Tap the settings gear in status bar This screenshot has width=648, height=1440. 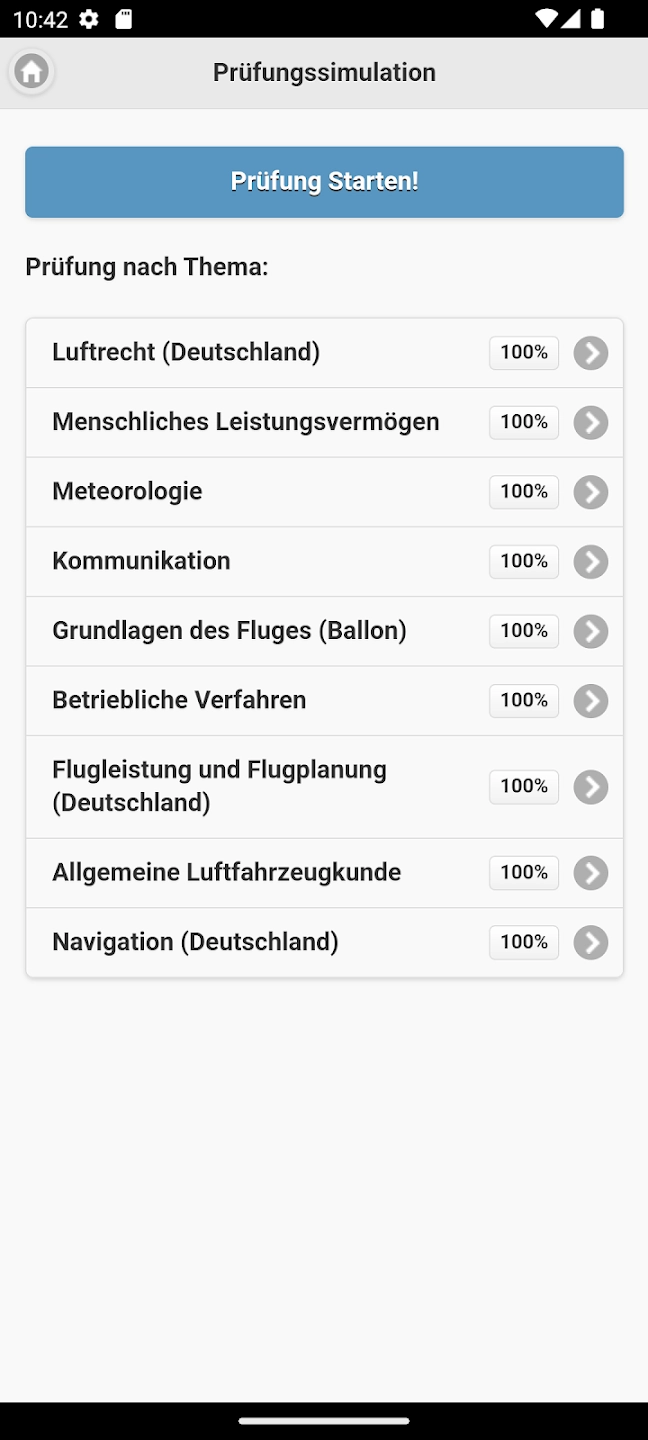[x=89, y=19]
